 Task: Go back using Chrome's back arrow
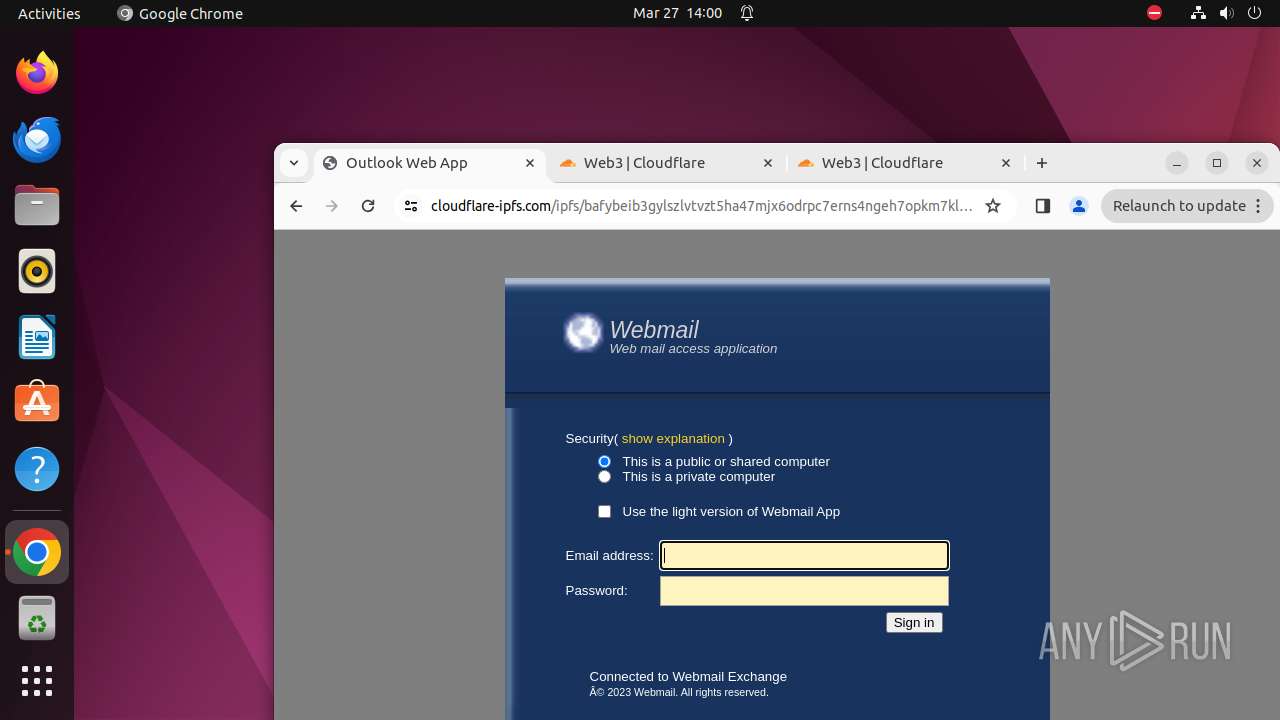[x=296, y=206]
